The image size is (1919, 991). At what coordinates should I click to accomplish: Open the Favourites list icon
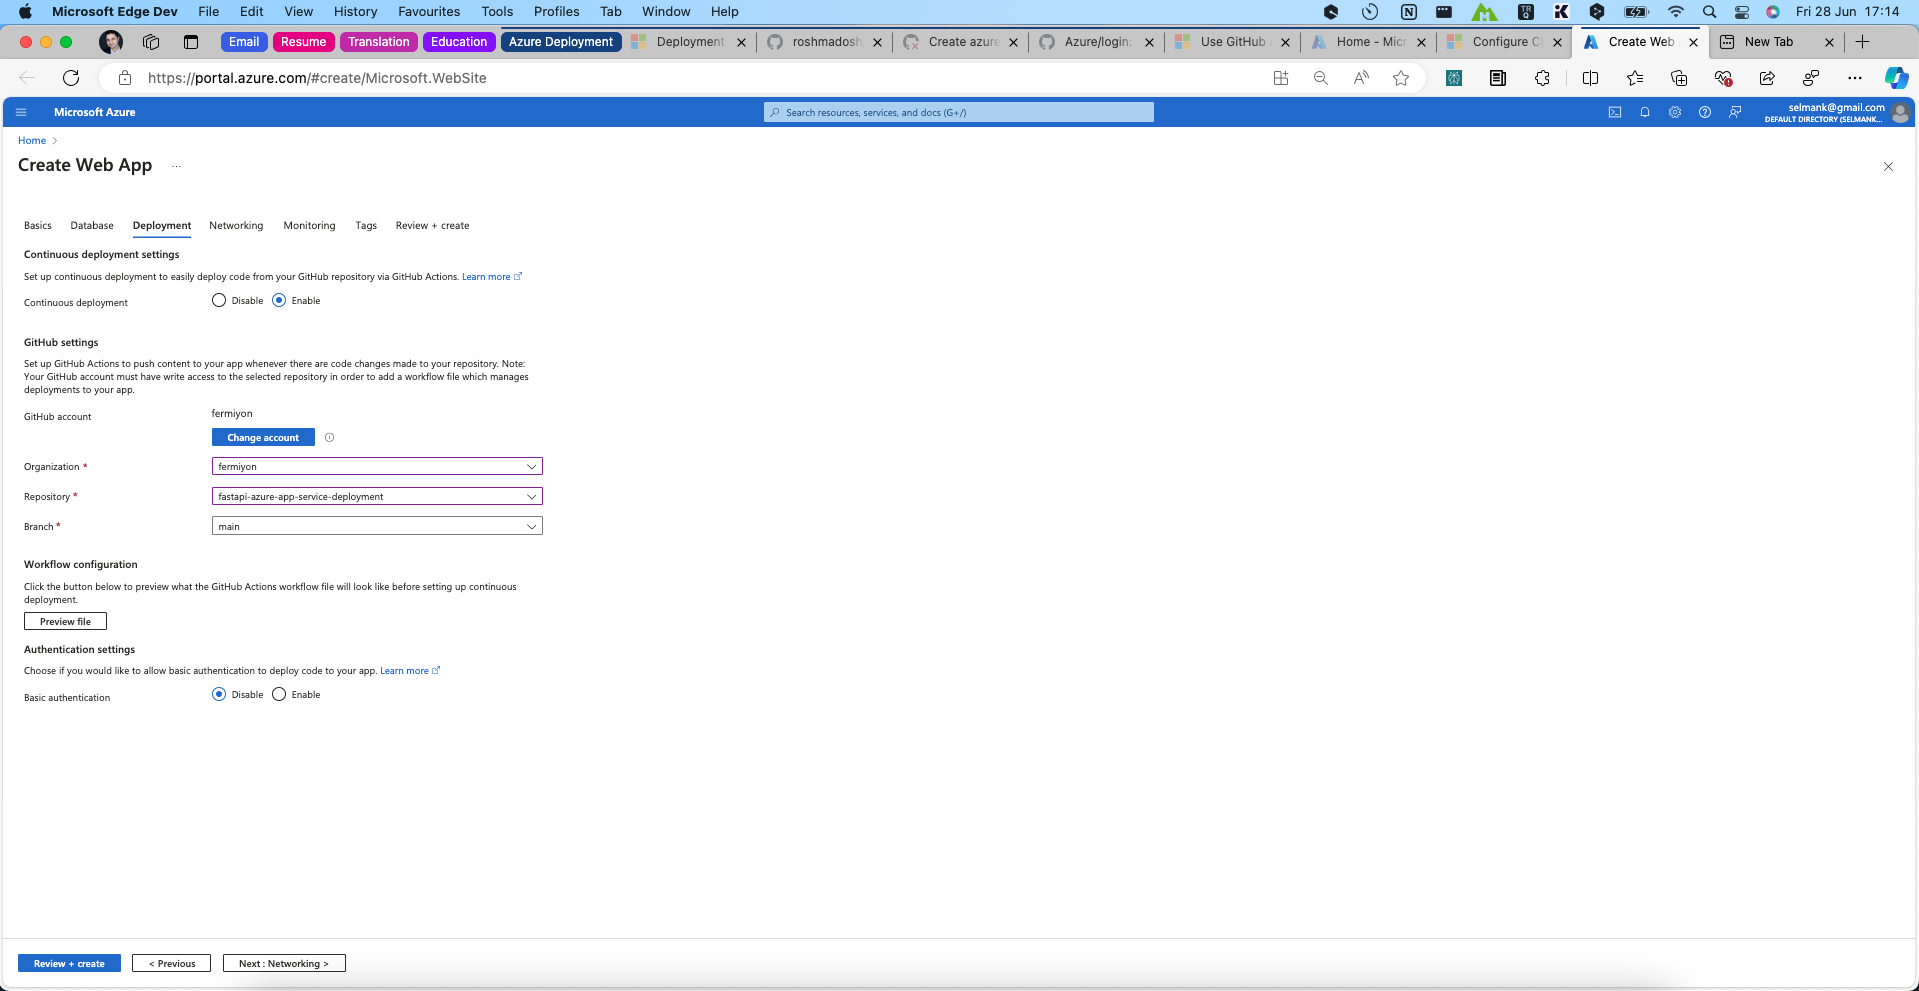[x=1635, y=78]
